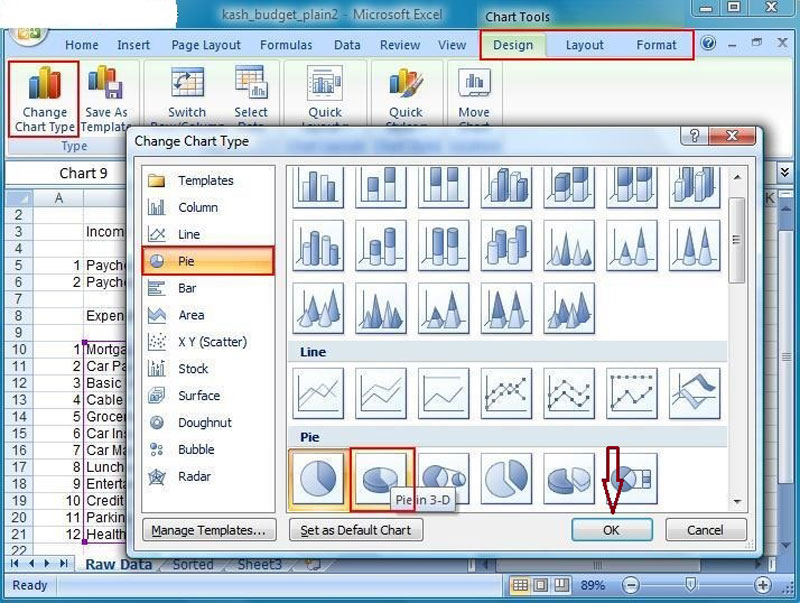
Task: Switch to Chart Tools Format tab
Action: coord(656,45)
